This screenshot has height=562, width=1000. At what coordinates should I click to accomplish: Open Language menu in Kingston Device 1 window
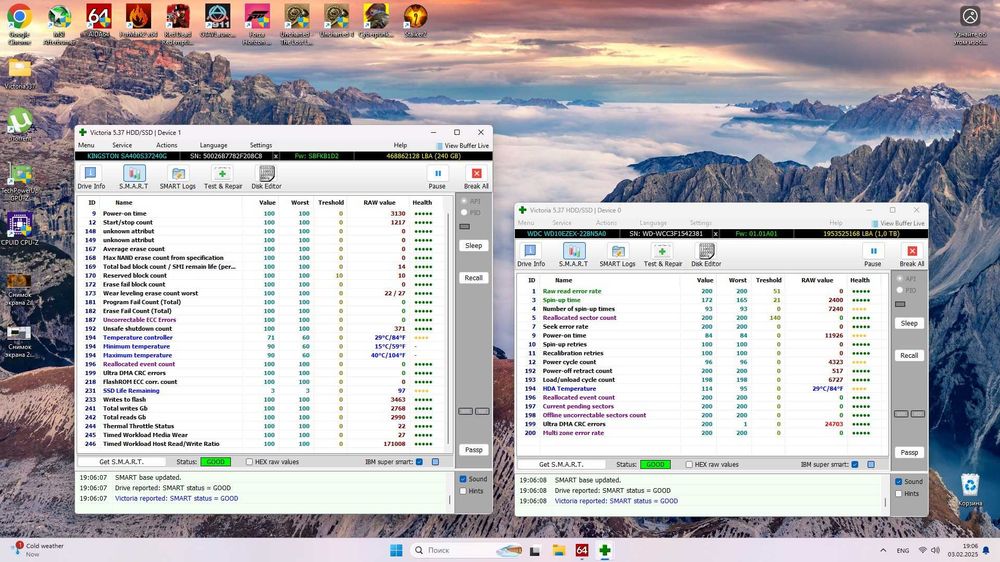click(x=213, y=145)
